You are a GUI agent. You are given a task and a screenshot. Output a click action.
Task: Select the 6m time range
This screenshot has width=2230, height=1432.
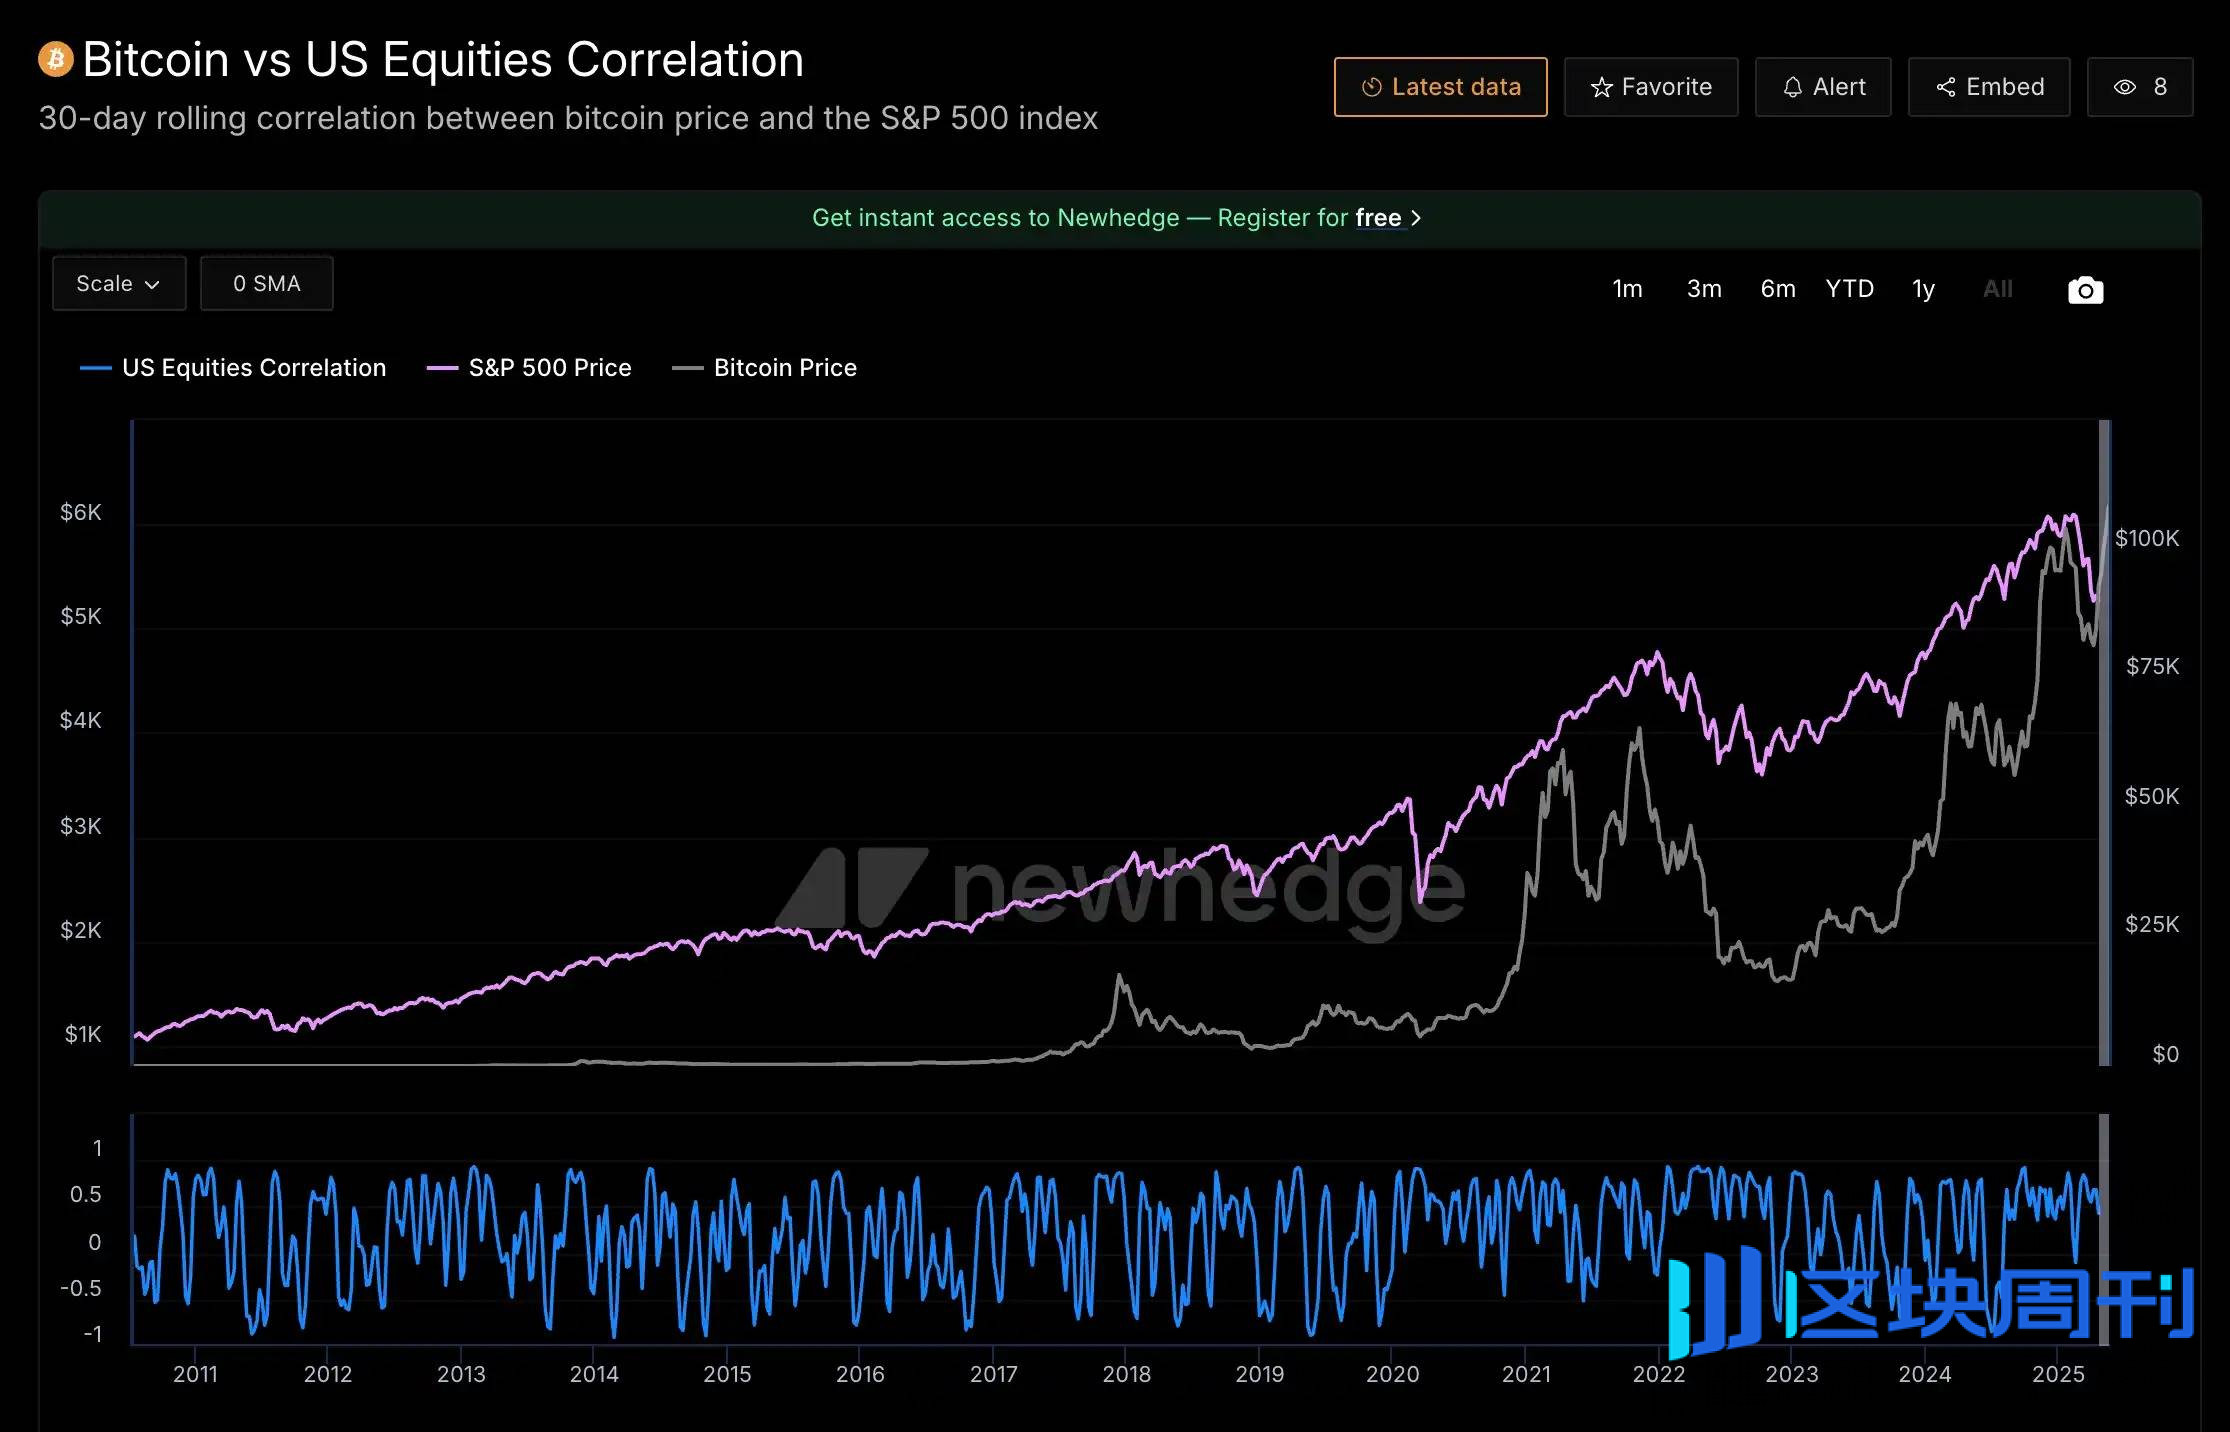point(1777,289)
